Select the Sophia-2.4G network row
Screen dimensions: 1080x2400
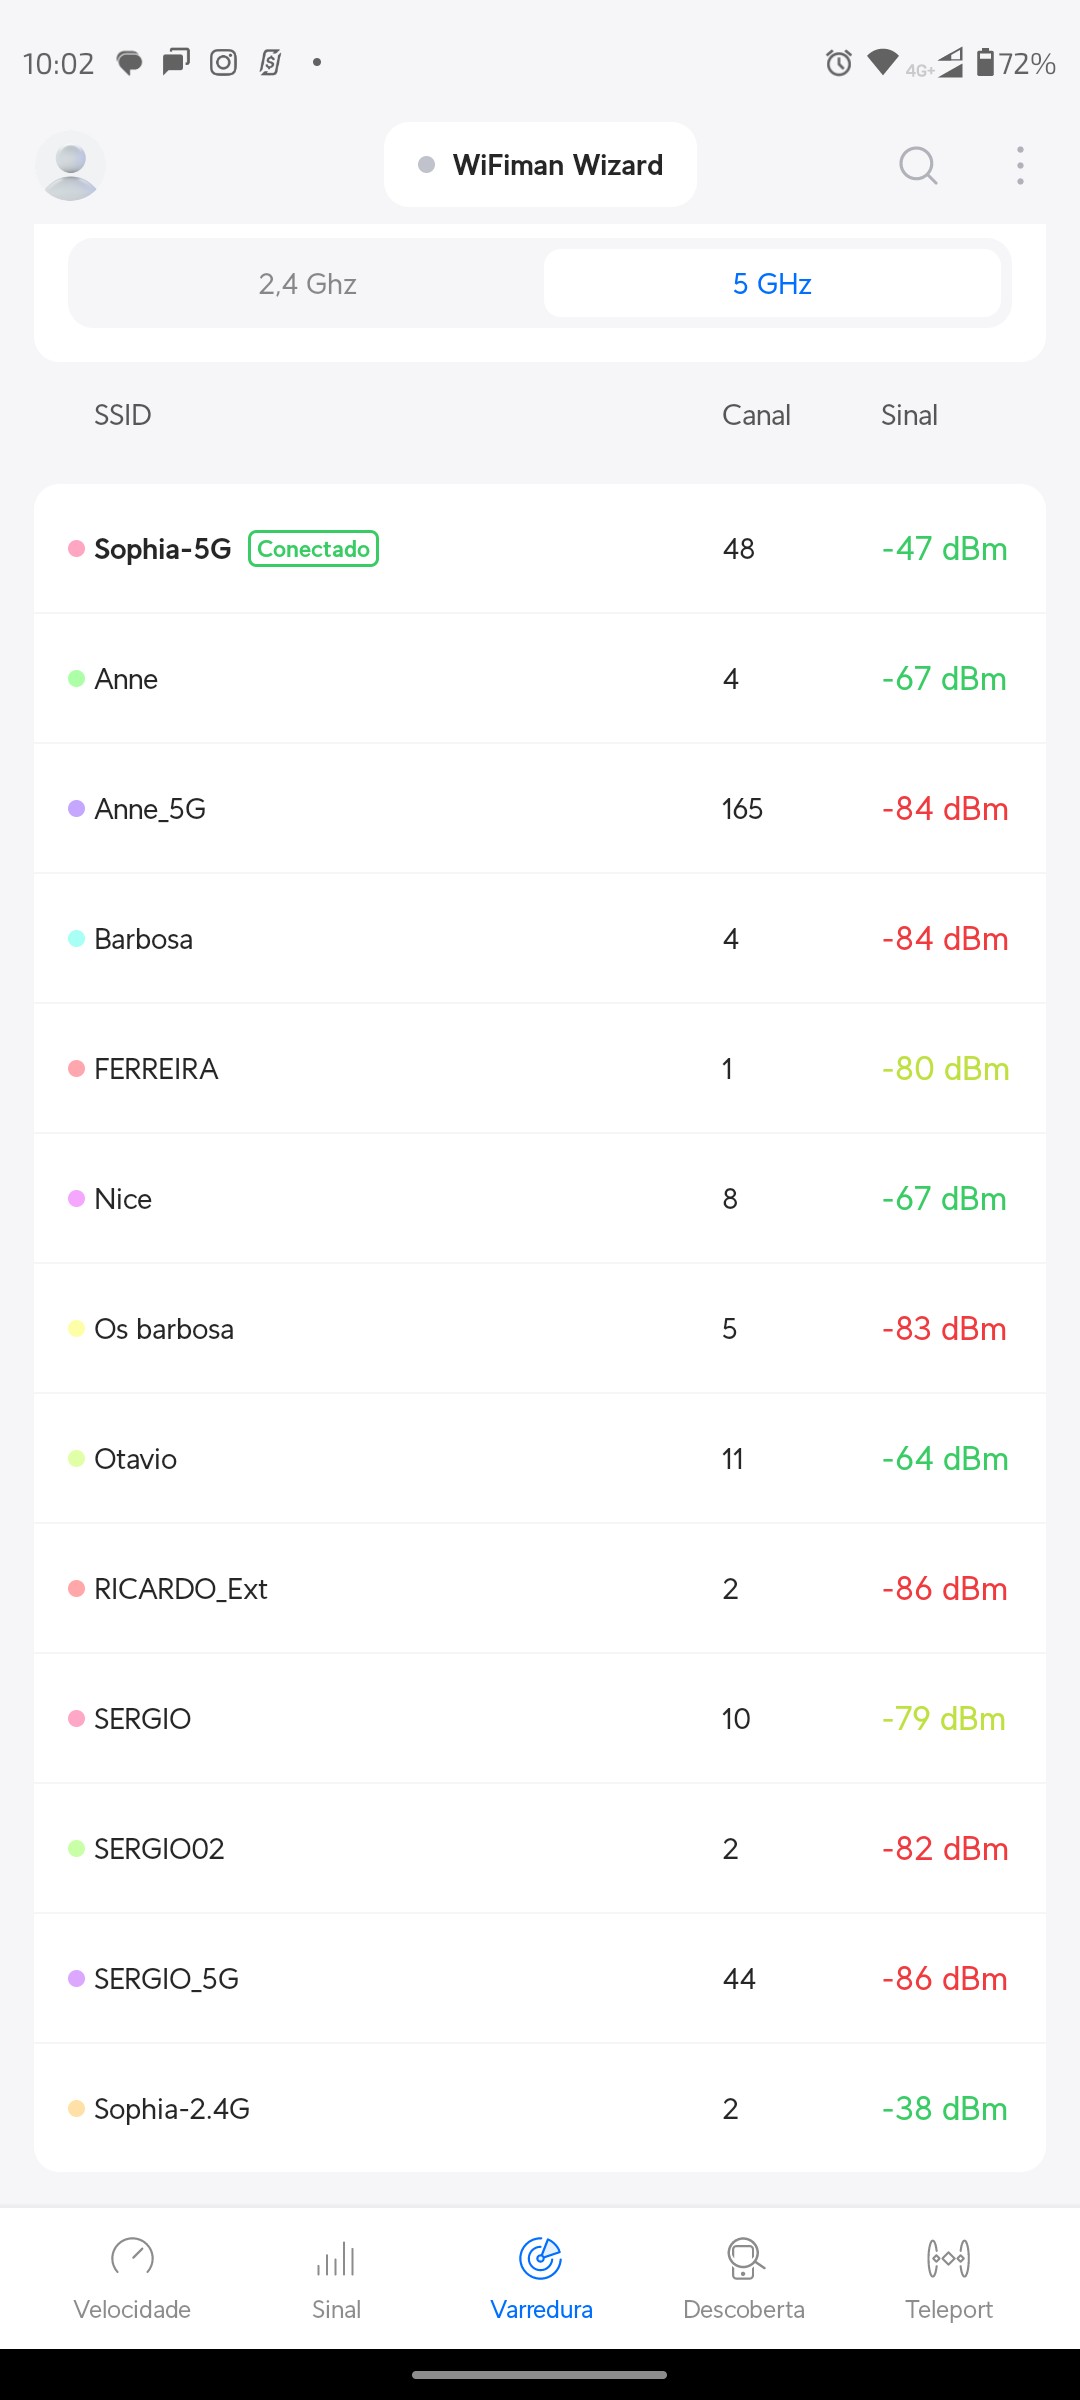pyautogui.click(x=540, y=2109)
